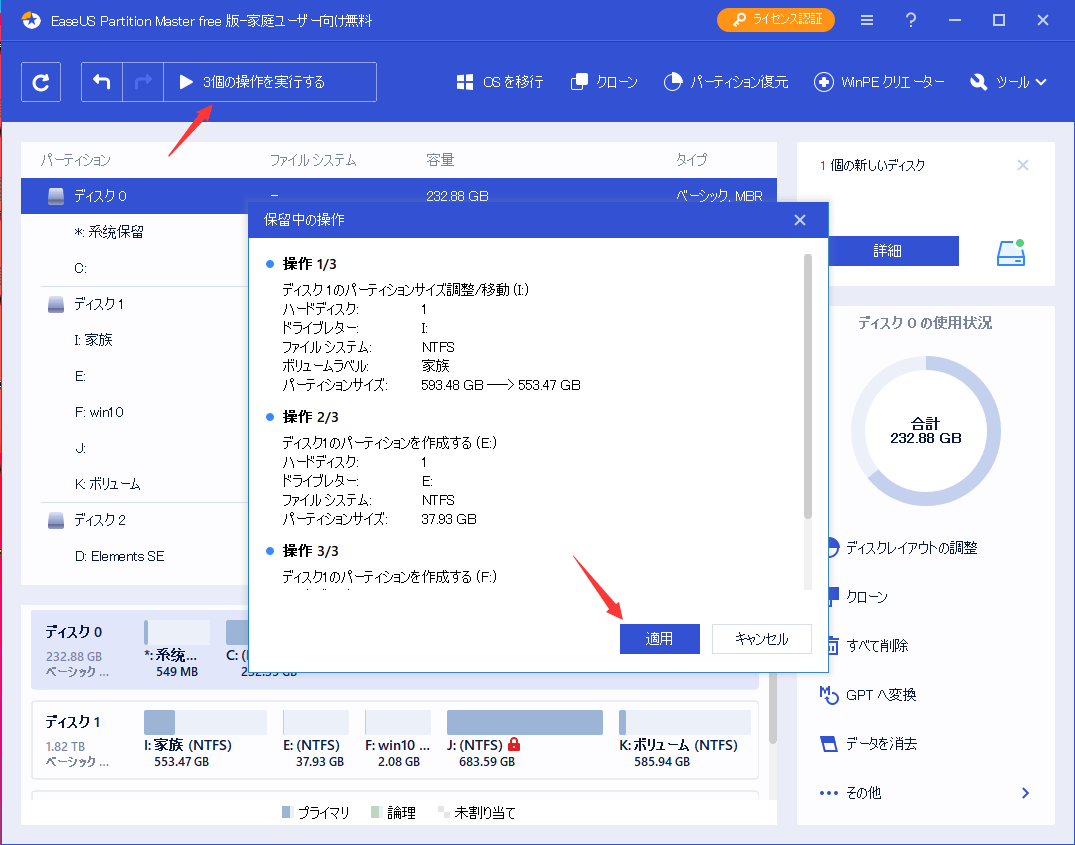
Task: Click the プライマリ legend swatch
Action: [287, 812]
